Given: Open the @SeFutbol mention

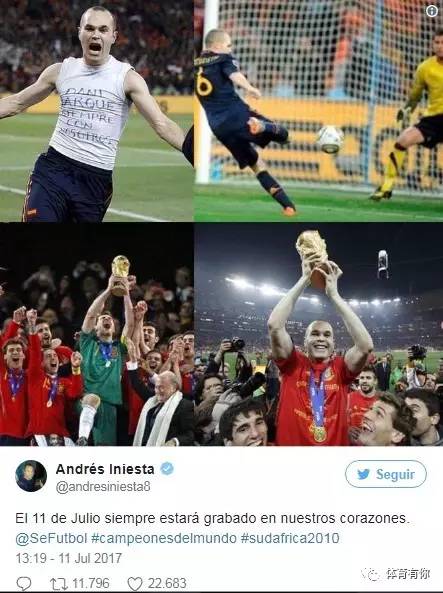Looking at the screenshot, I should pyautogui.click(x=51, y=538).
